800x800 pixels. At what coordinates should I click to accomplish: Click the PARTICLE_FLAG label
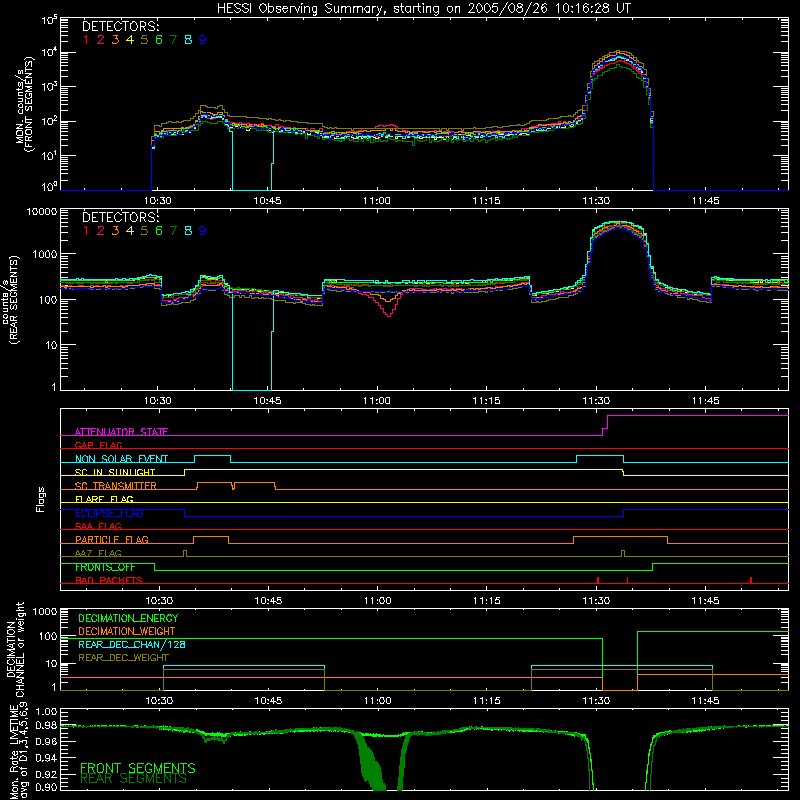tap(112, 539)
